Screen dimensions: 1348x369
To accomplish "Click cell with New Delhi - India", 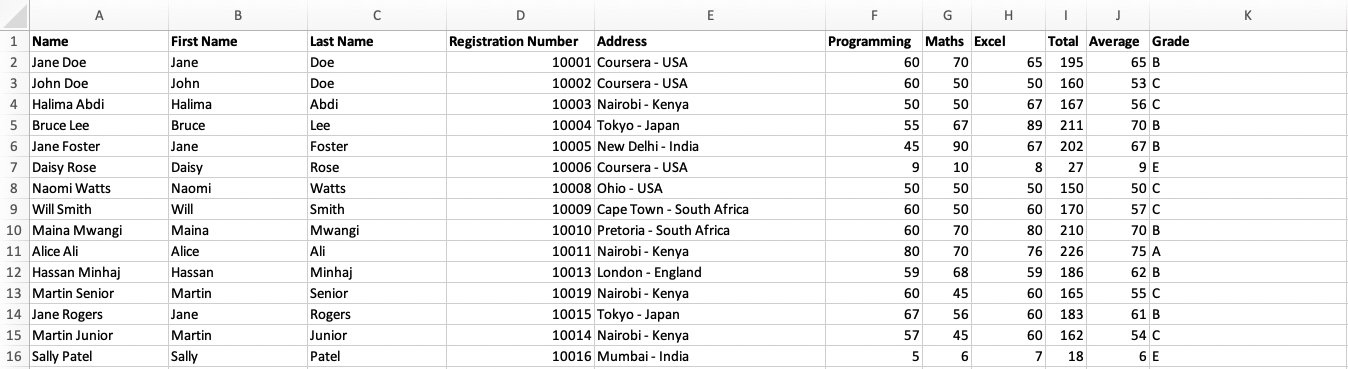I will [x=709, y=146].
